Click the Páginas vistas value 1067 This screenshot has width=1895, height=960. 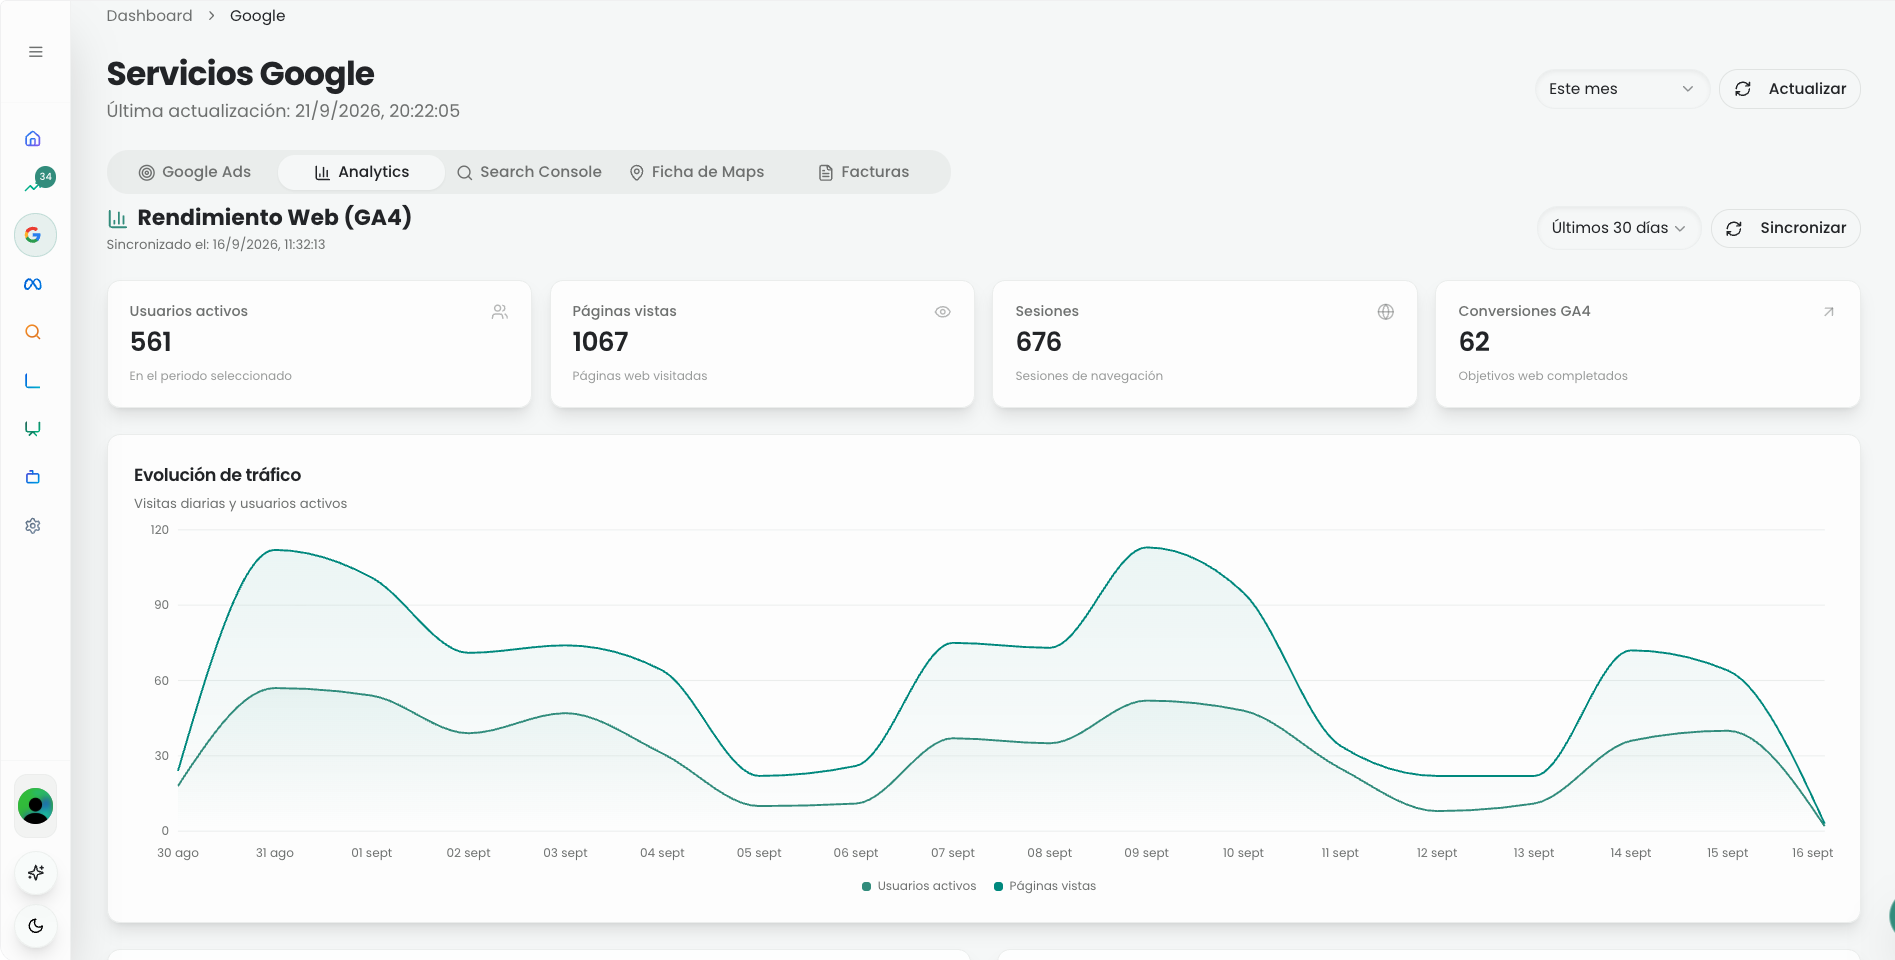tap(600, 342)
